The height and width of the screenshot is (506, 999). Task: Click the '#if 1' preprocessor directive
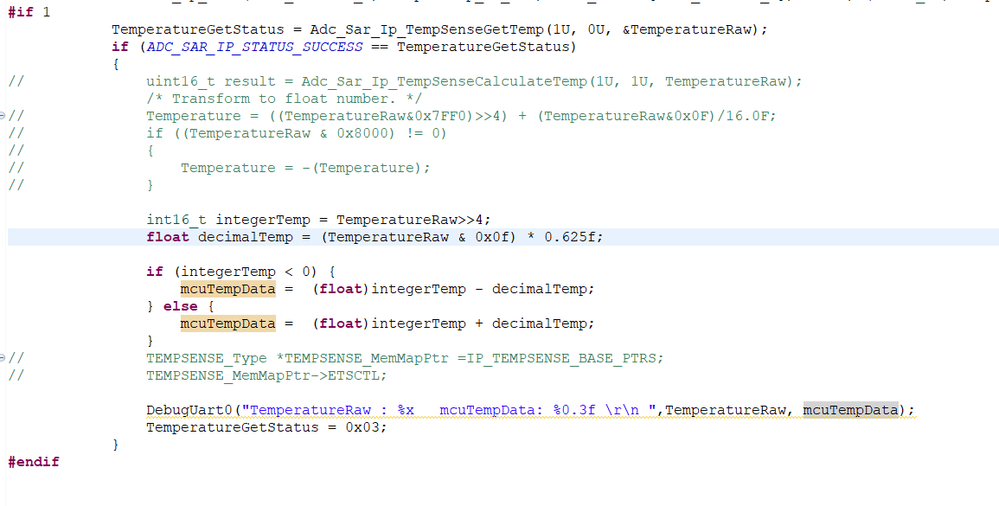[29, 11]
